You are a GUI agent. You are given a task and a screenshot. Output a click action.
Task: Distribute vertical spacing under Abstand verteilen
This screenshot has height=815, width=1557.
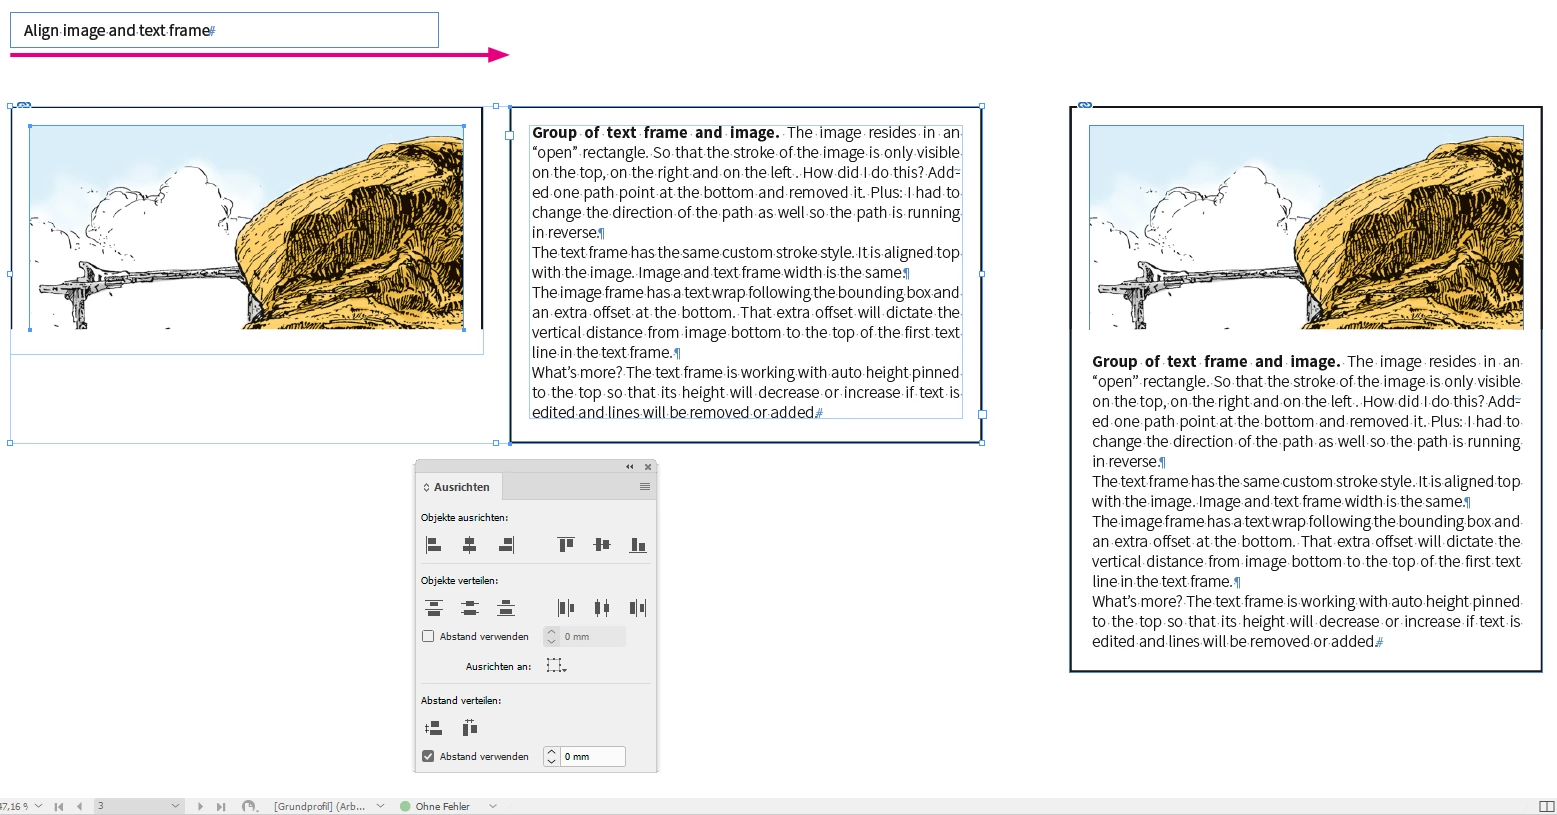(x=433, y=728)
